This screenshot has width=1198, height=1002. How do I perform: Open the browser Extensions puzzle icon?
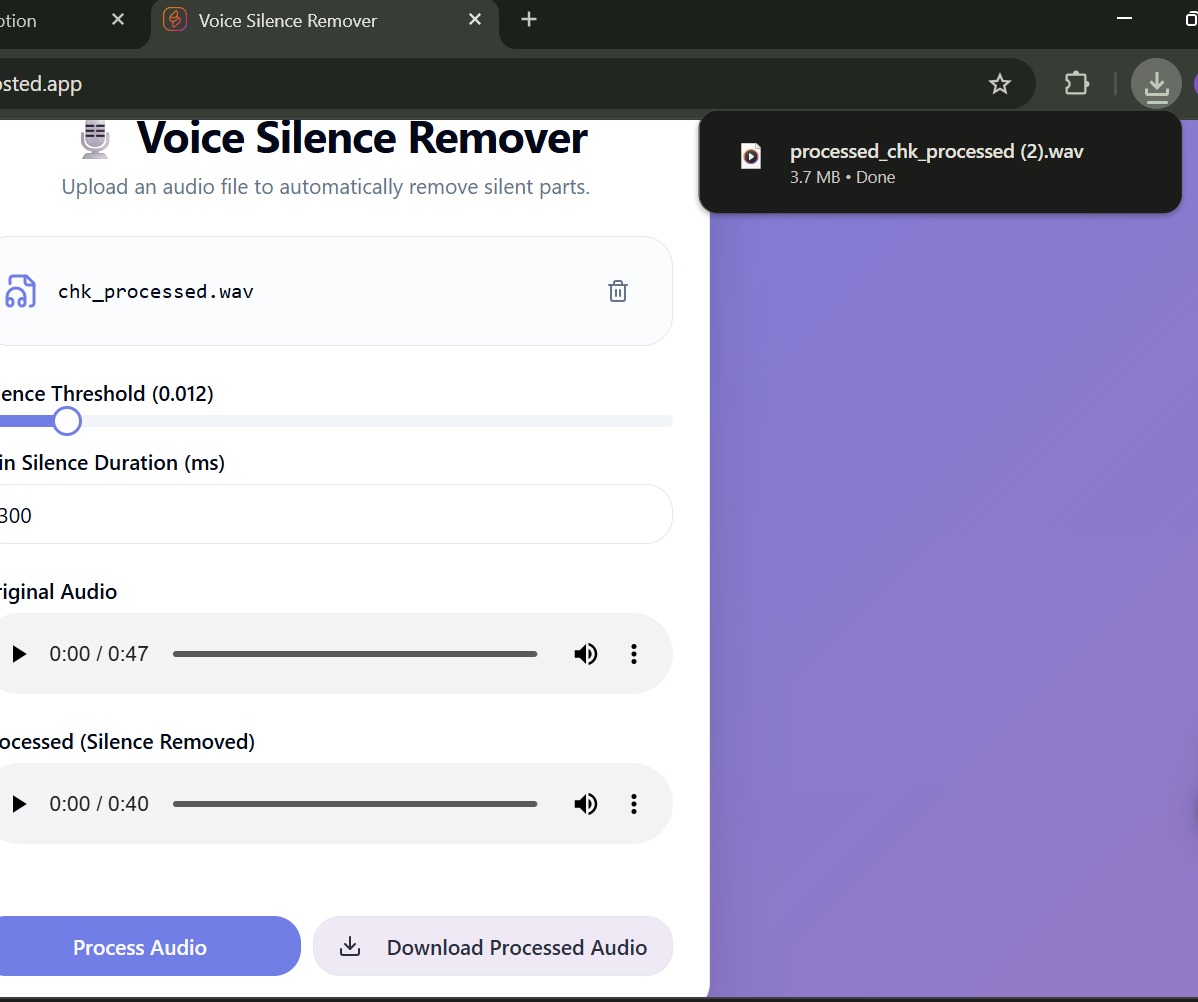tap(1077, 84)
